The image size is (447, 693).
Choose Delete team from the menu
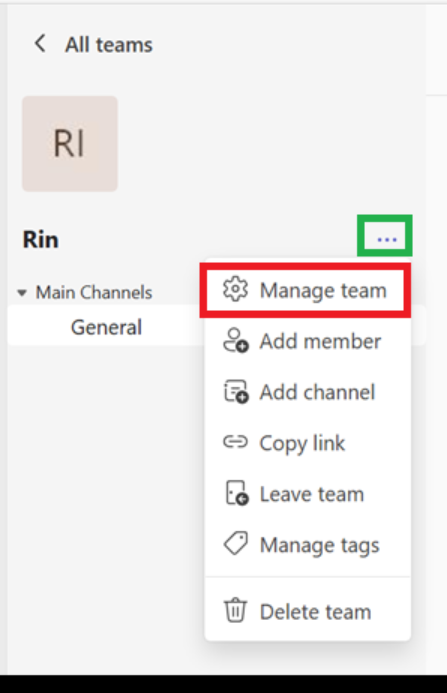308,612
